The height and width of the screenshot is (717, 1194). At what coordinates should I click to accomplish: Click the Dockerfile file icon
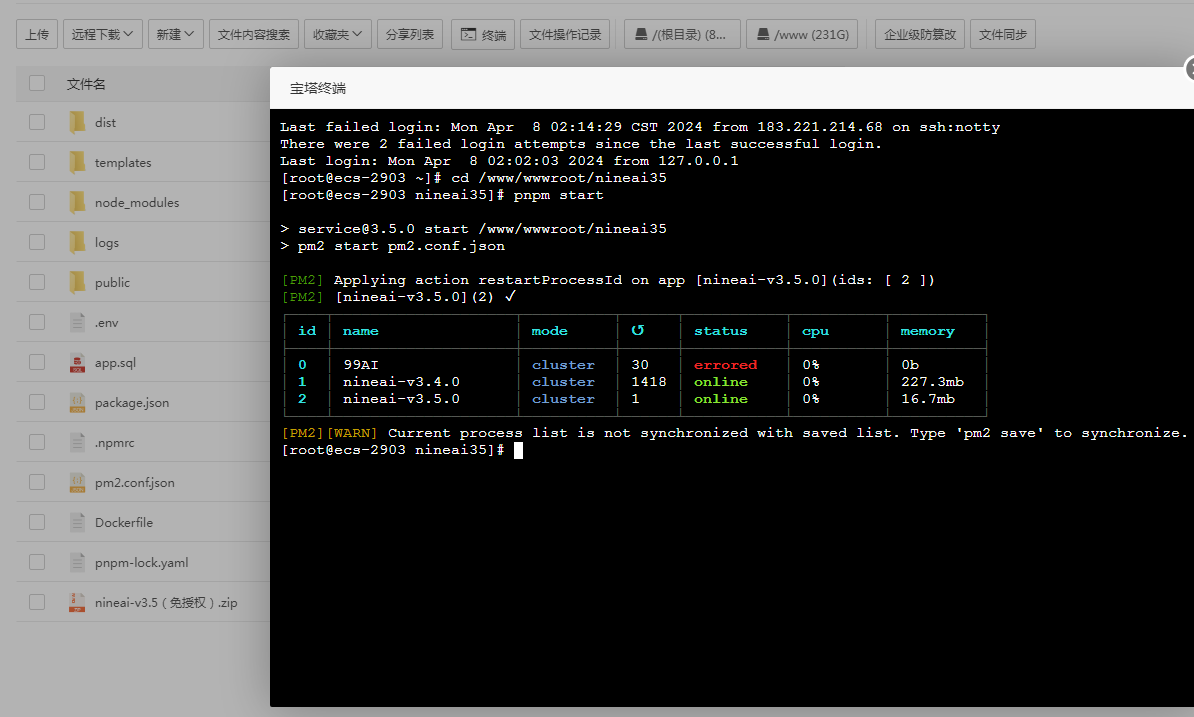77,522
